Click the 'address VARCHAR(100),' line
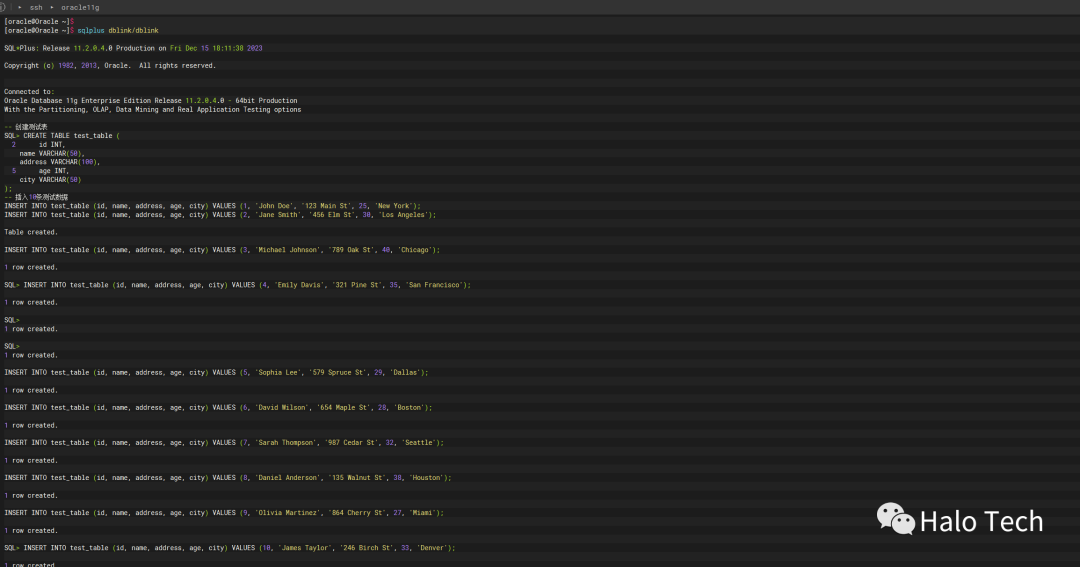1080x567 pixels. point(60,162)
